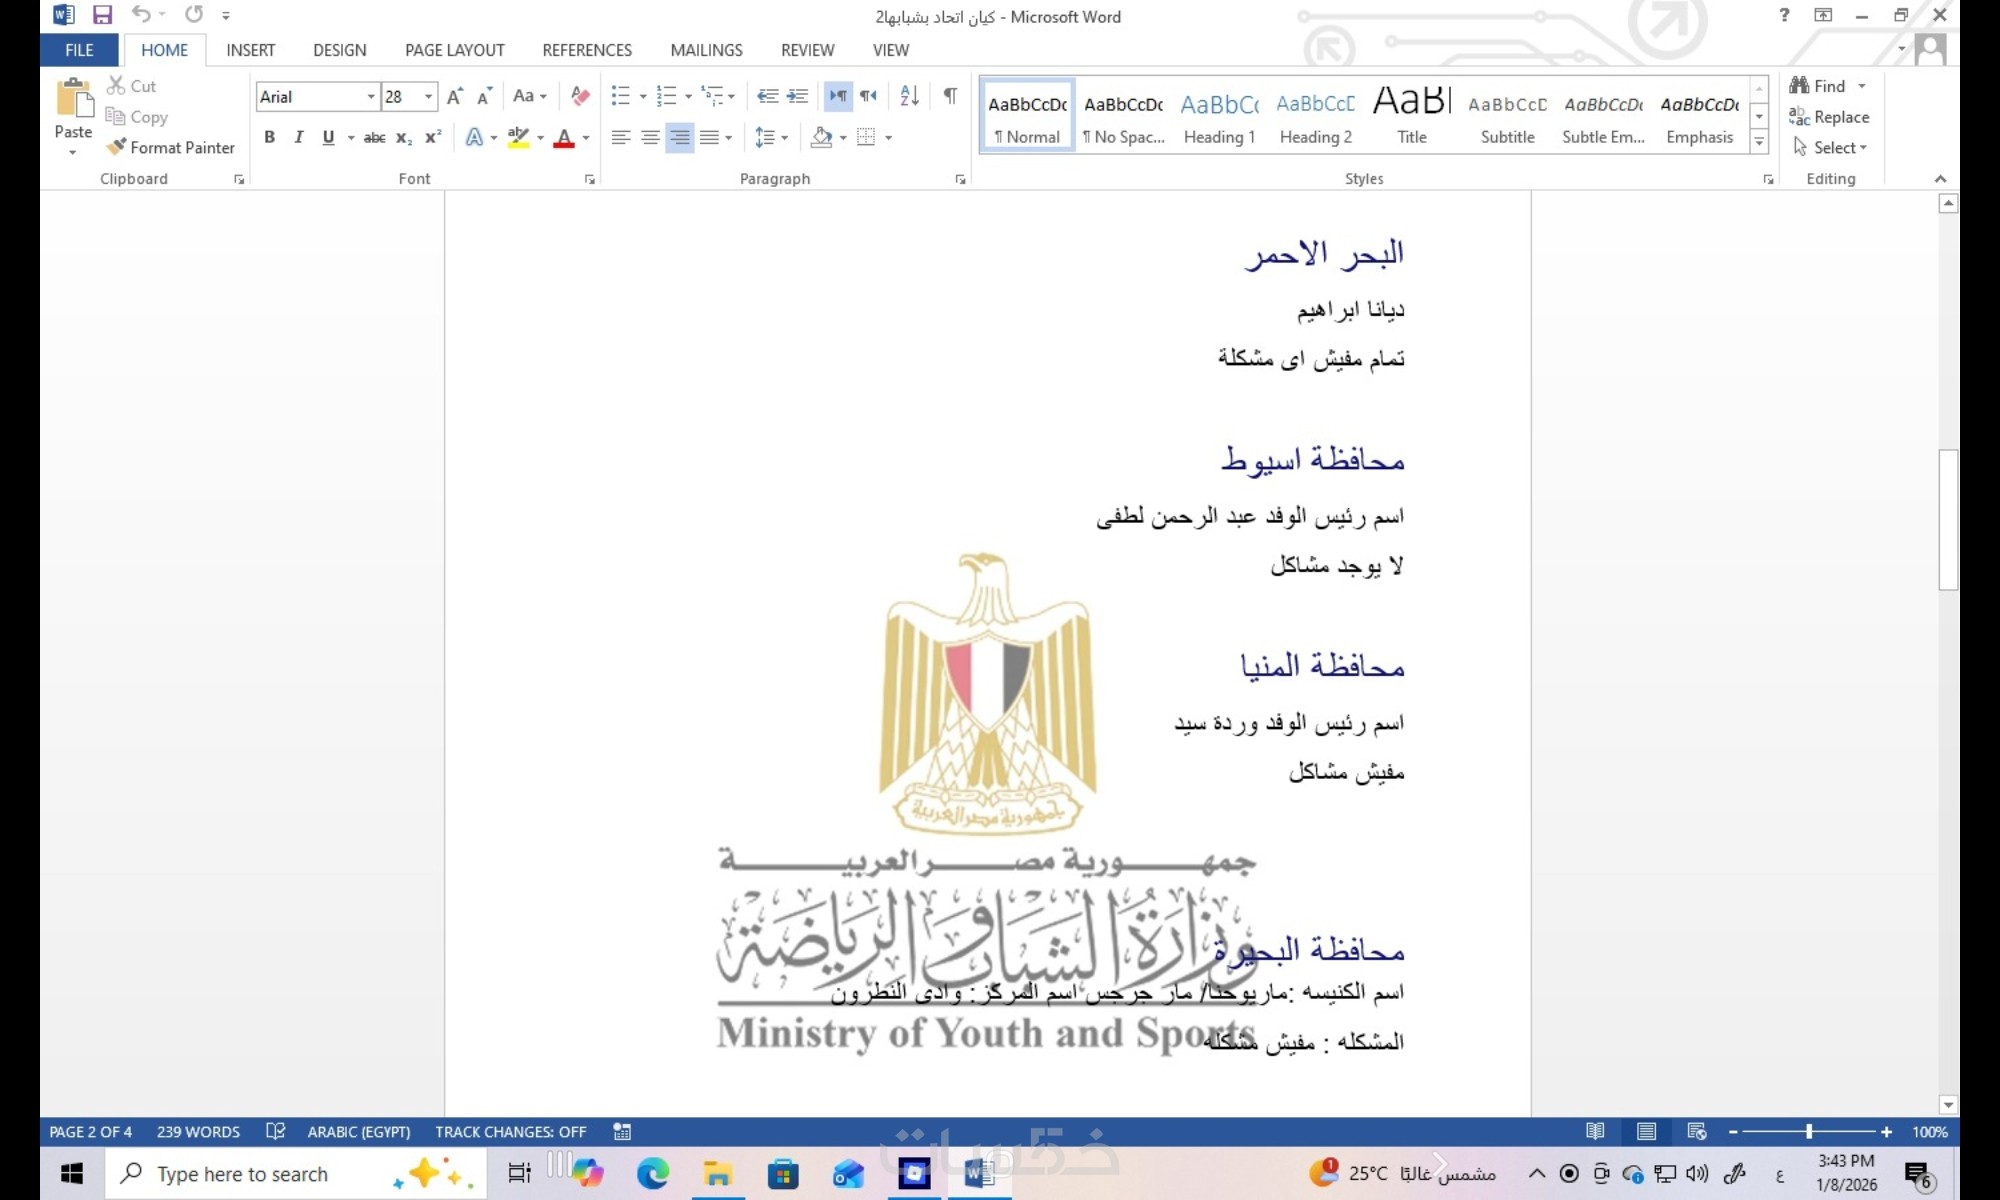Expand the Styles gallery more arrow
The image size is (2000, 1200).
tap(1759, 143)
